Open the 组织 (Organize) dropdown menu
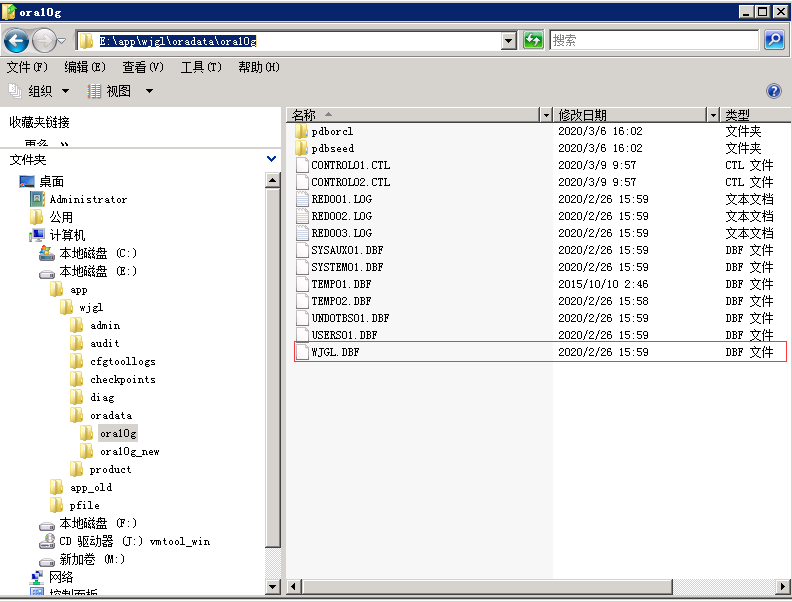This screenshot has width=792, height=602. click(x=40, y=91)
